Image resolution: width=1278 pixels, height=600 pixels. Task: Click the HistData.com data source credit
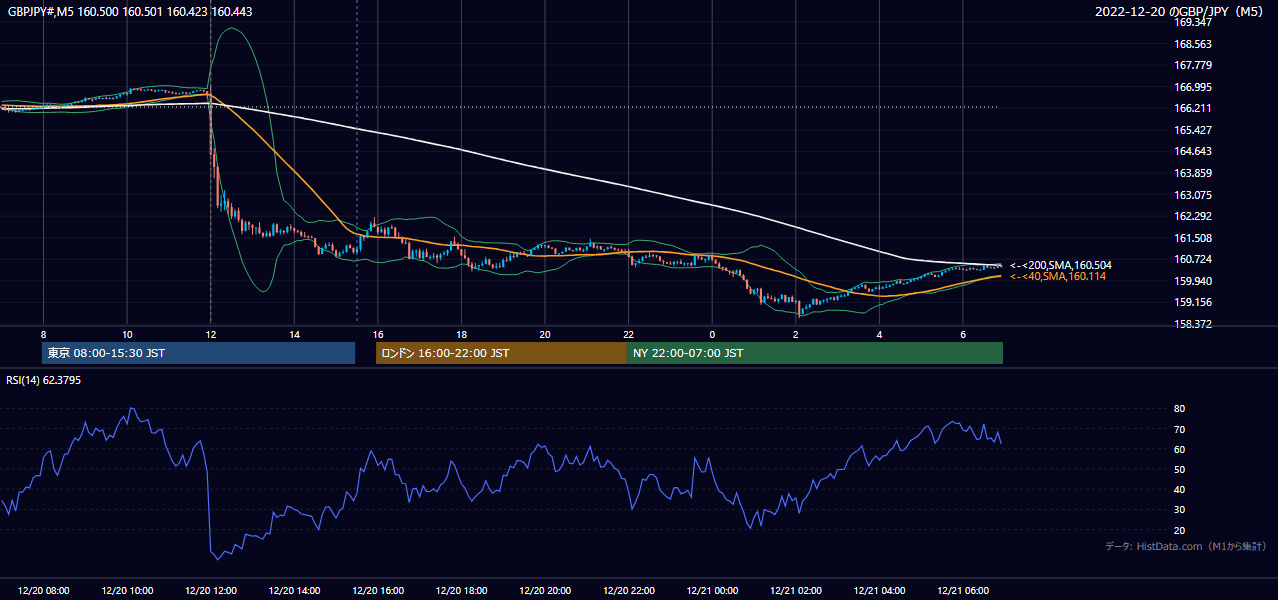pyautogui.click(x=1186, y=547)
